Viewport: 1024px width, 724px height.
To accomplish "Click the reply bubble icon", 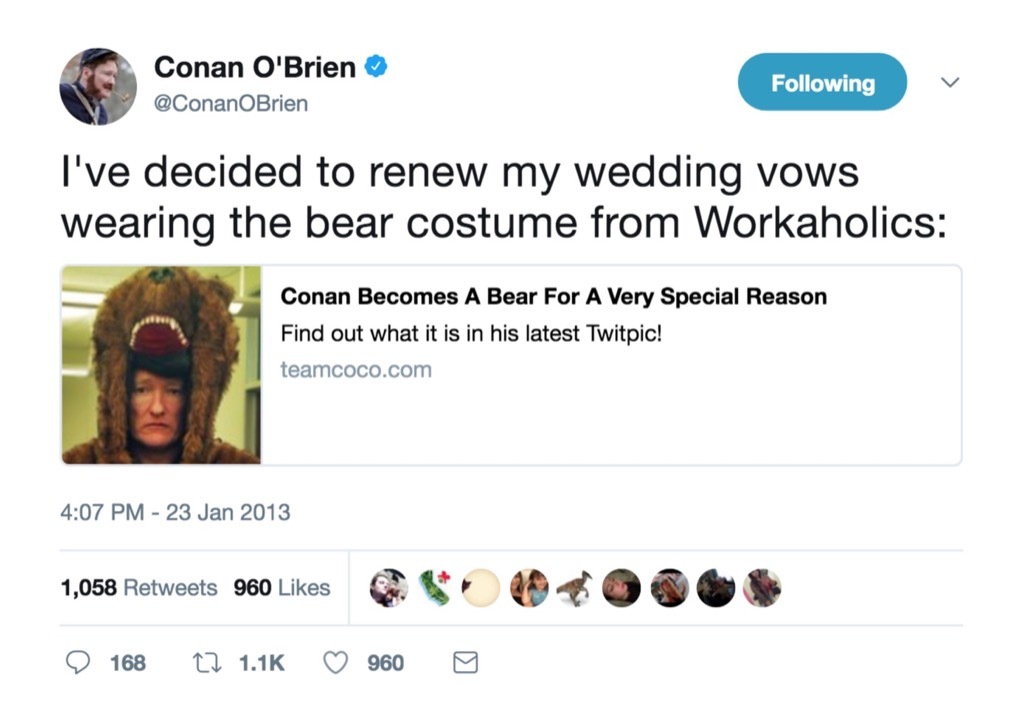I will [x=80, y=662].
